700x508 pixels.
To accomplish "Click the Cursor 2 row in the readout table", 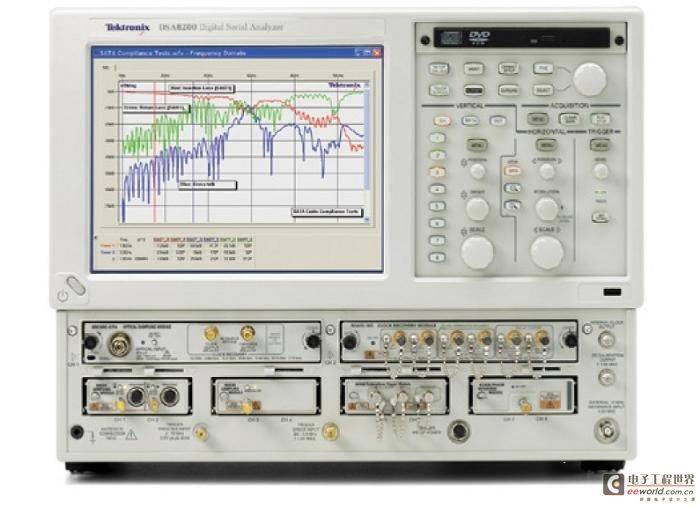I will 176,252.
